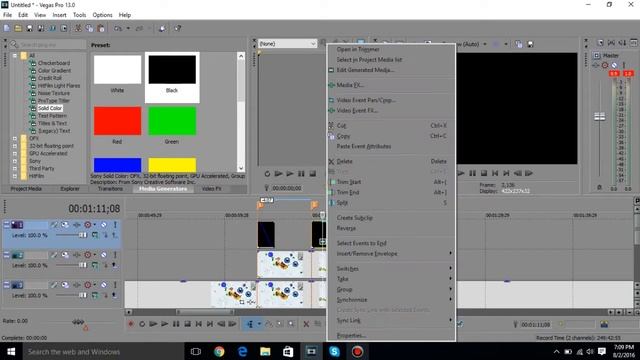640x360 pixels.
Task: Click the Save project toolbar icon
Action: click(x=29, y=28)
